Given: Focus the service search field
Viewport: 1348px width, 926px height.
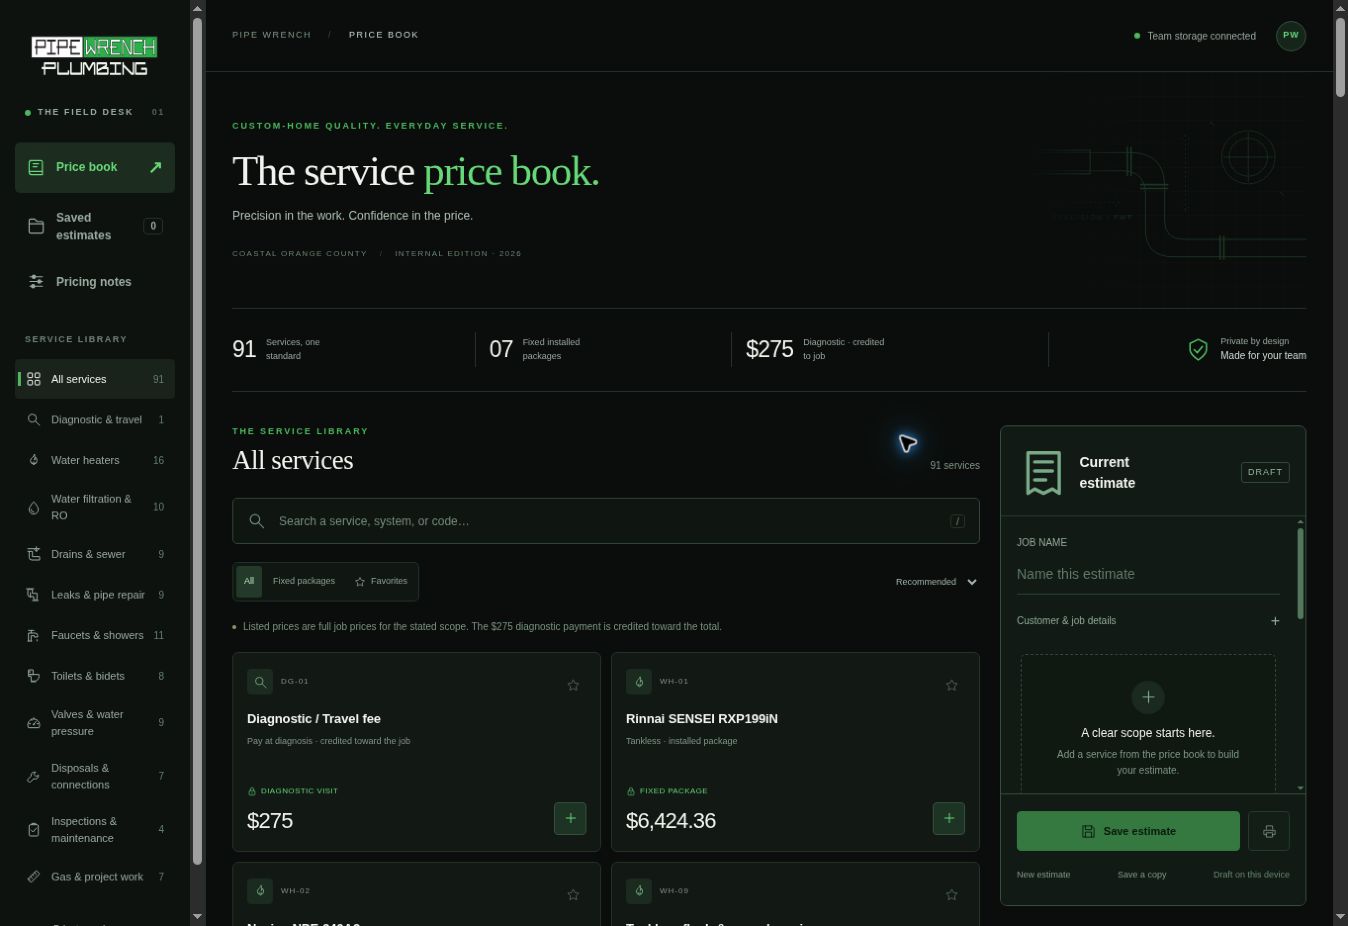Looking at the screenshot, I should coord(606,521).
